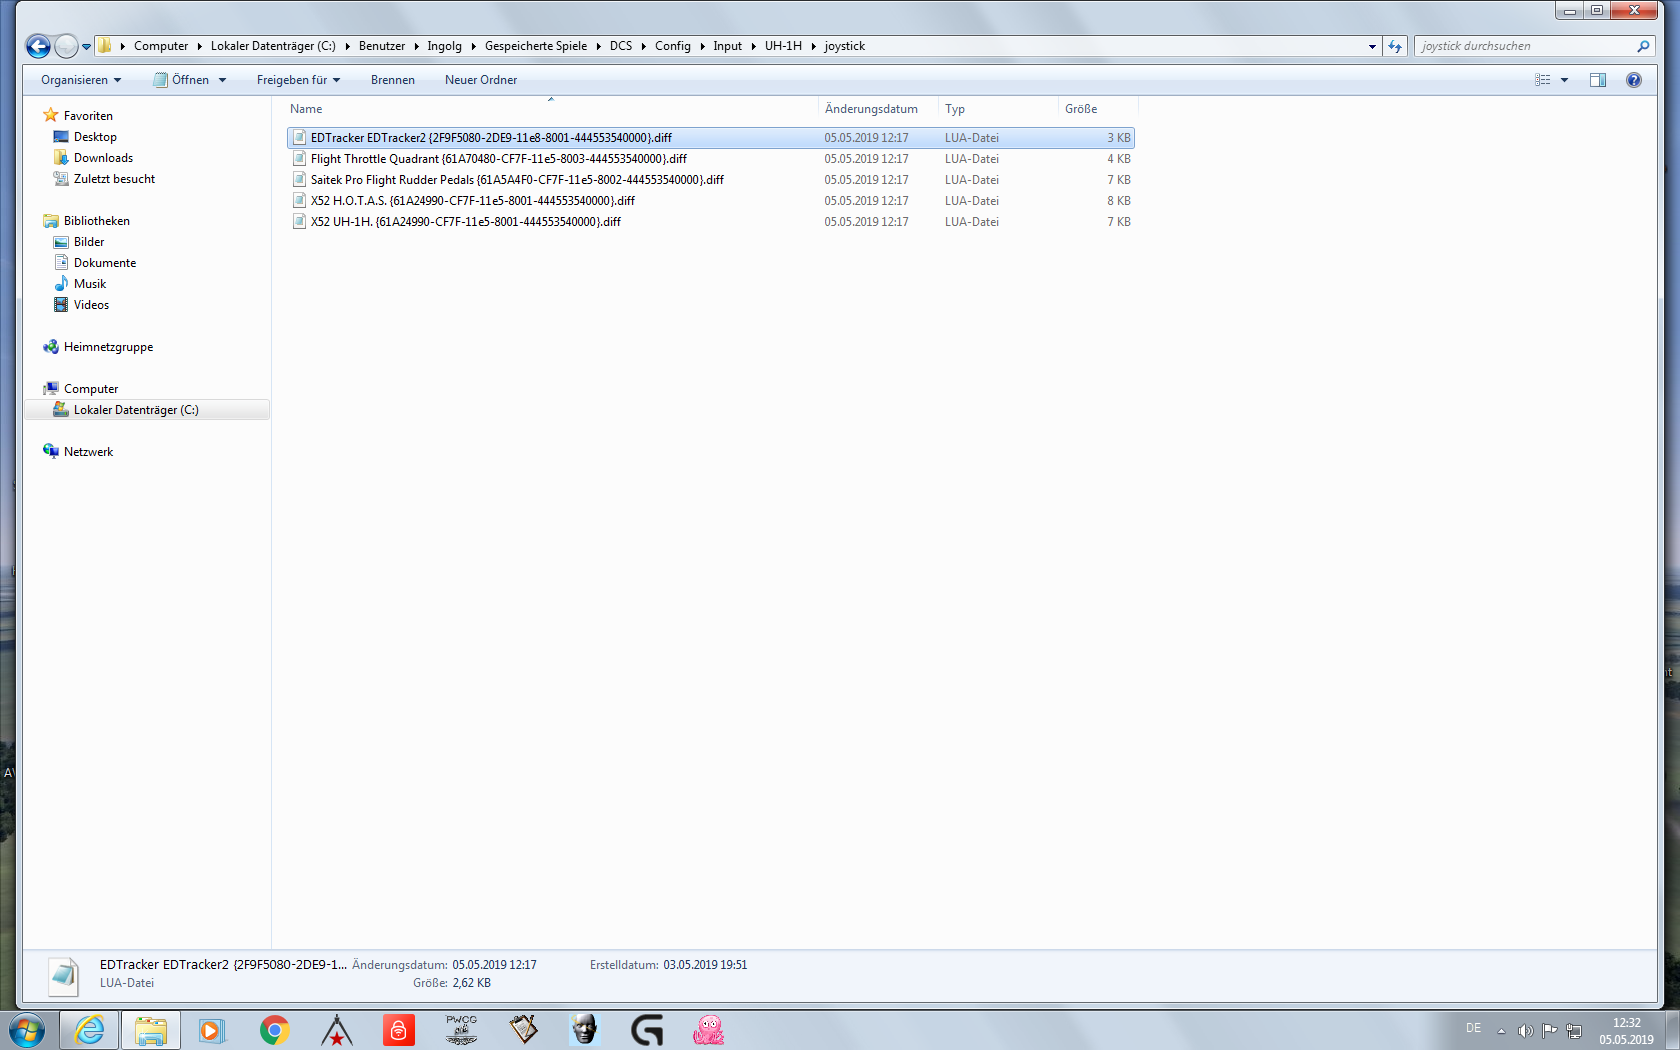Click the change view icon

click(1543, 80)
